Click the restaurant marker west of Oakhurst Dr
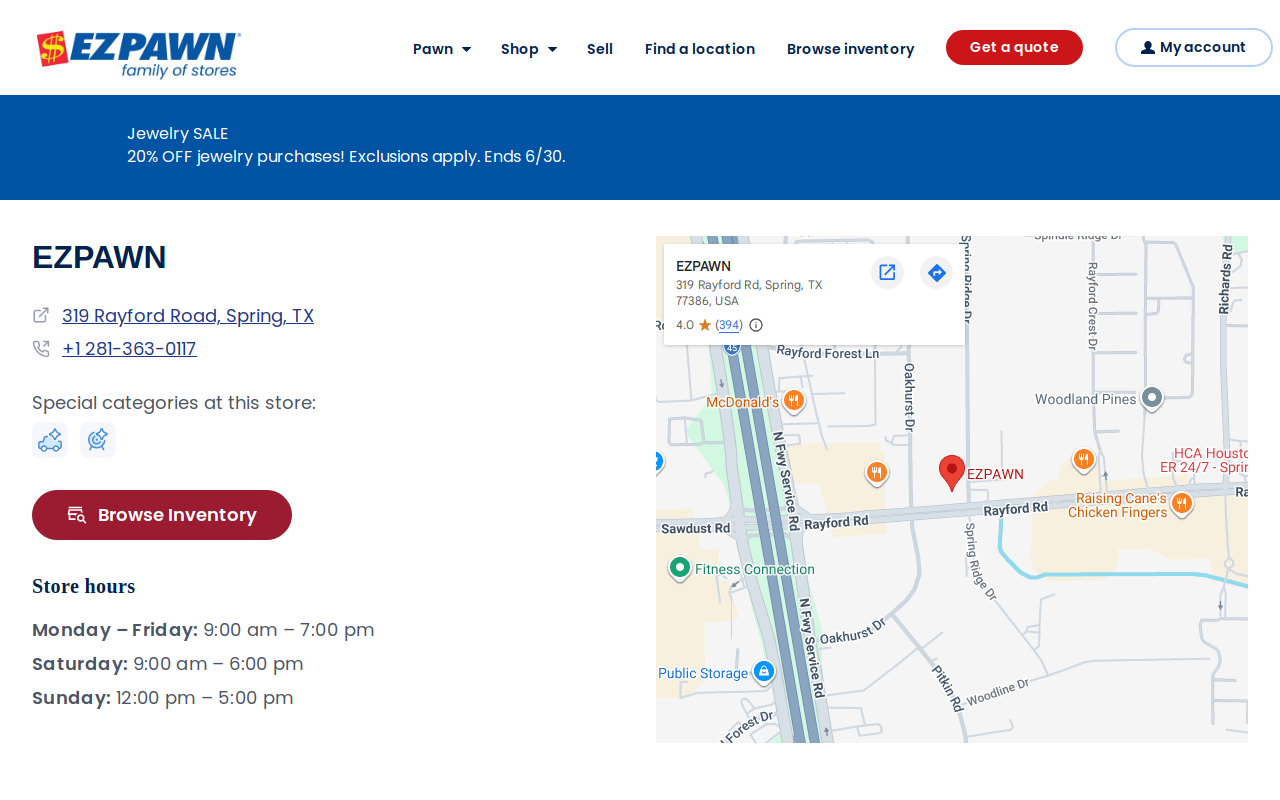1280x800 pixels. (877, 472)
